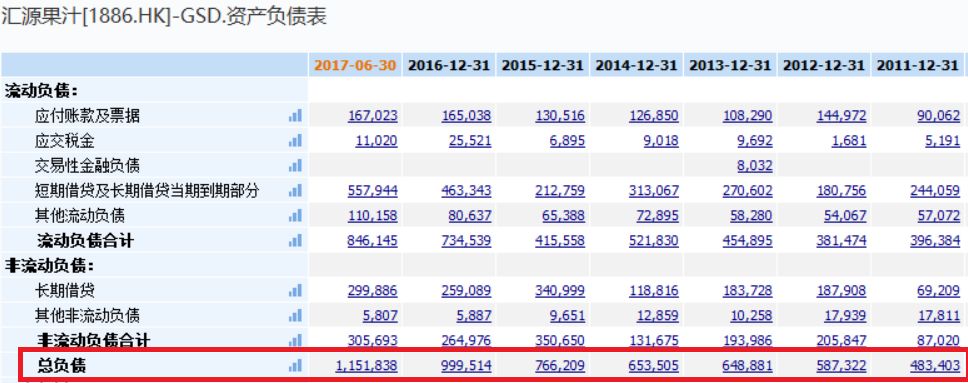Select the 2017-06-30 column header
The image size is (968, 383).
tap(355, 65)
